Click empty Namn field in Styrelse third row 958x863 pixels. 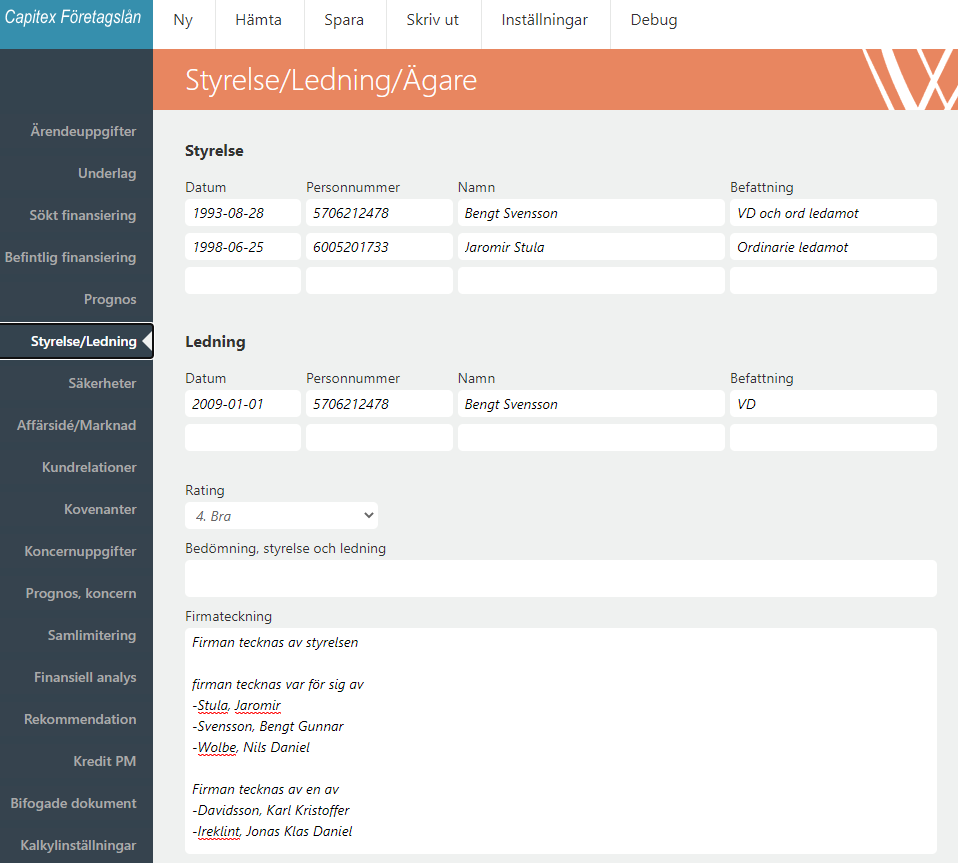point(591,281)
